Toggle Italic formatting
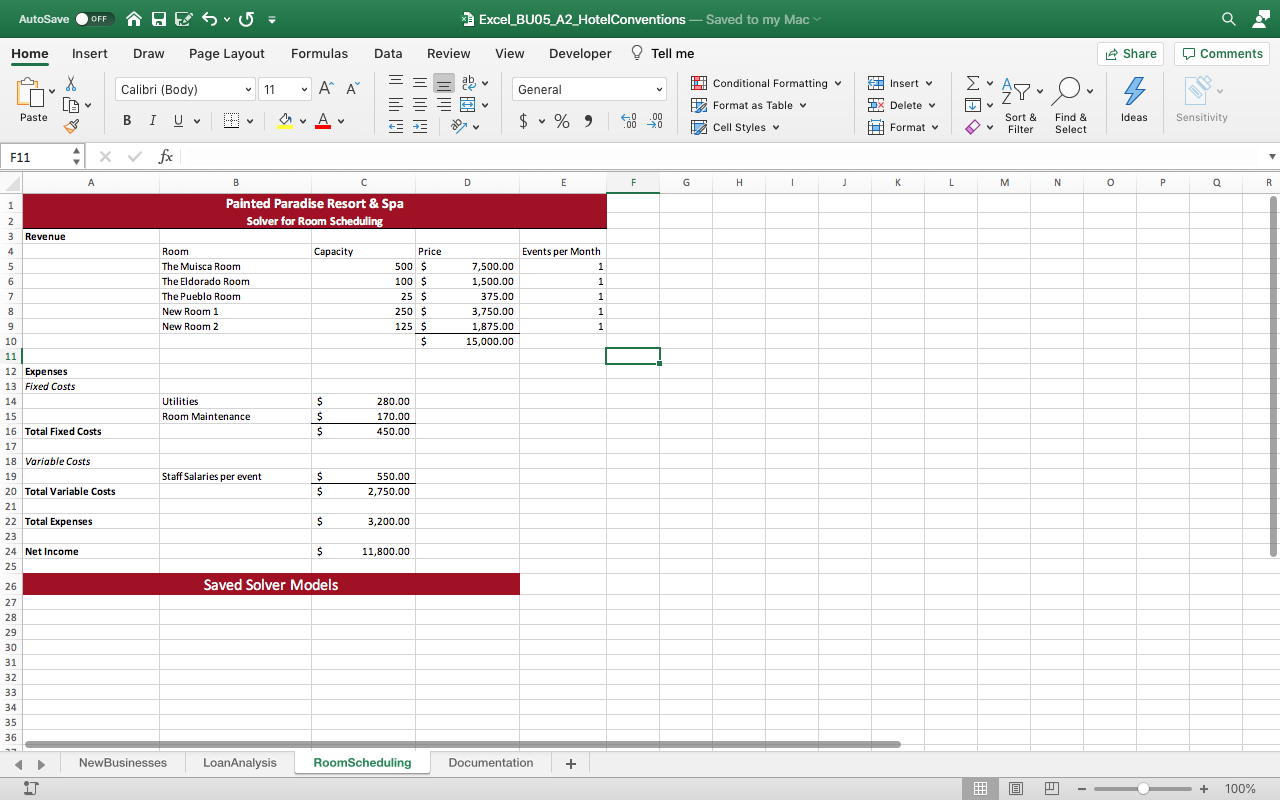Viewport: 1280px width, 800px height. 152,121
